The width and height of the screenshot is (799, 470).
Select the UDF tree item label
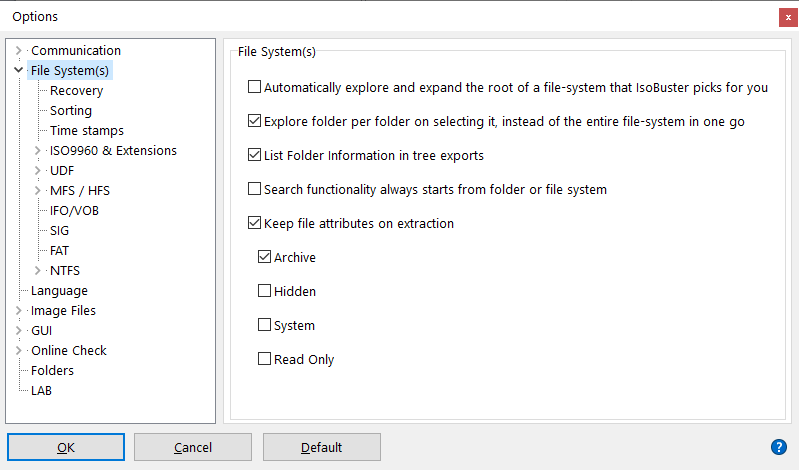tap(62, 170)
